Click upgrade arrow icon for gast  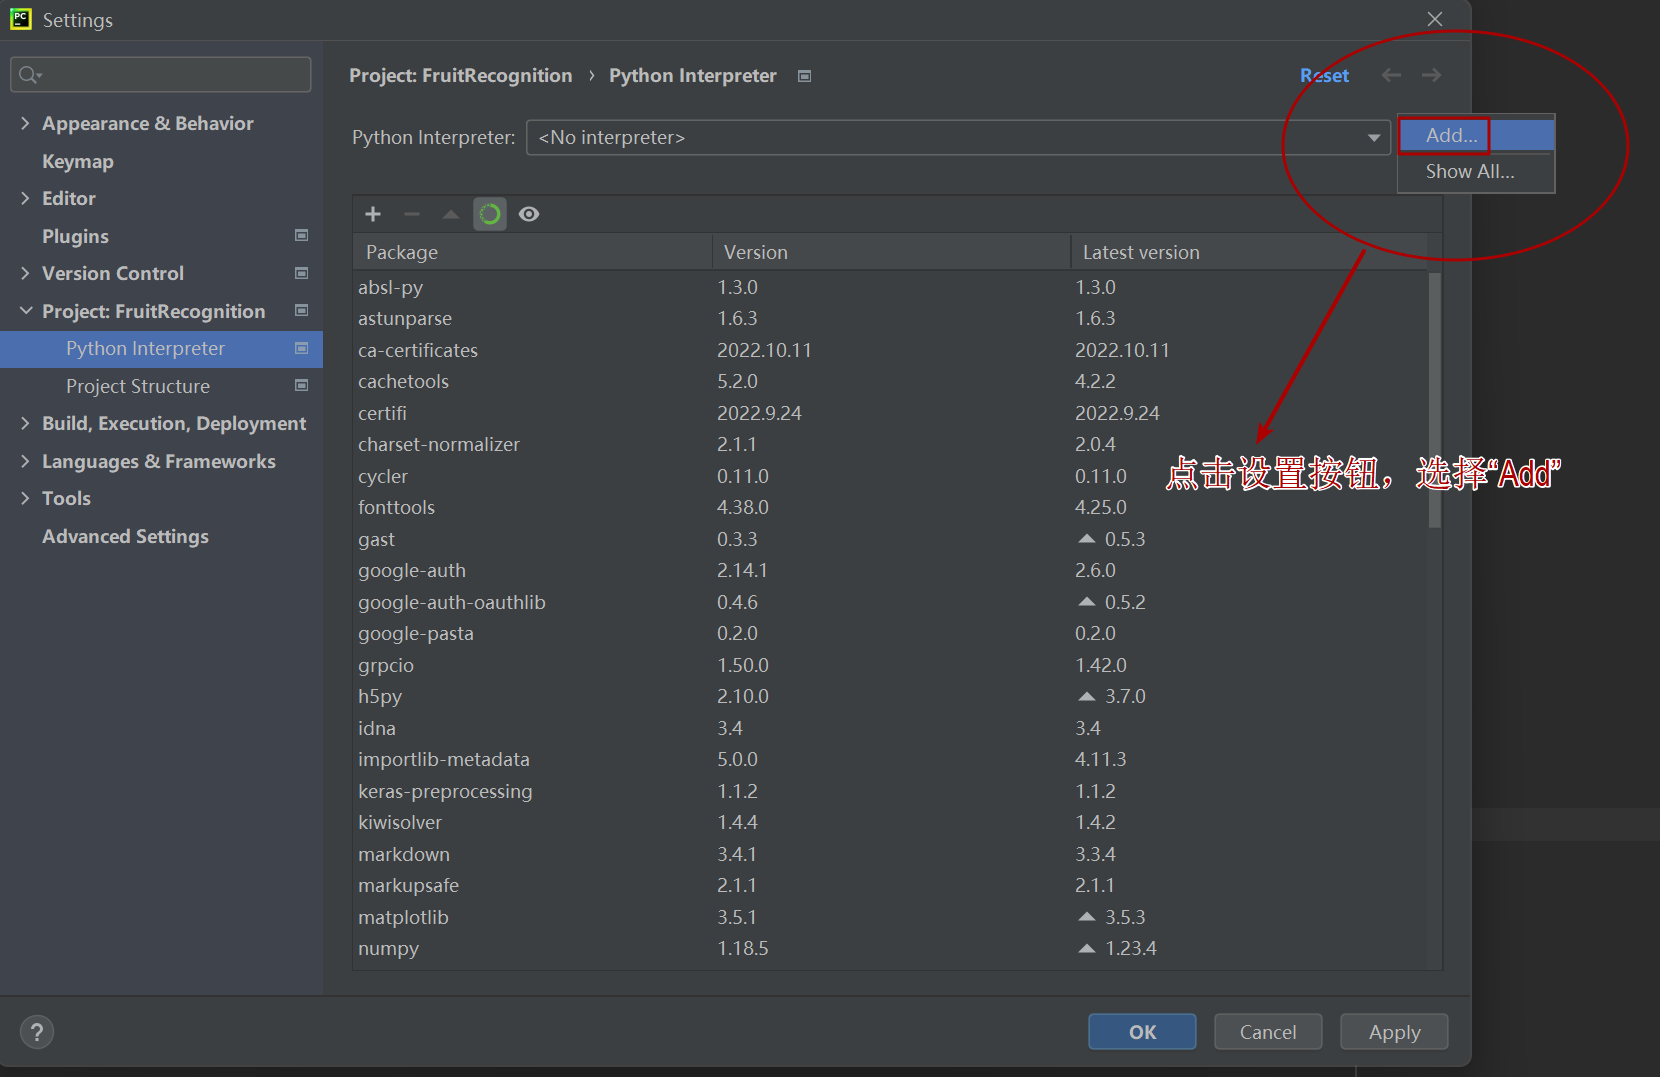1087,539
